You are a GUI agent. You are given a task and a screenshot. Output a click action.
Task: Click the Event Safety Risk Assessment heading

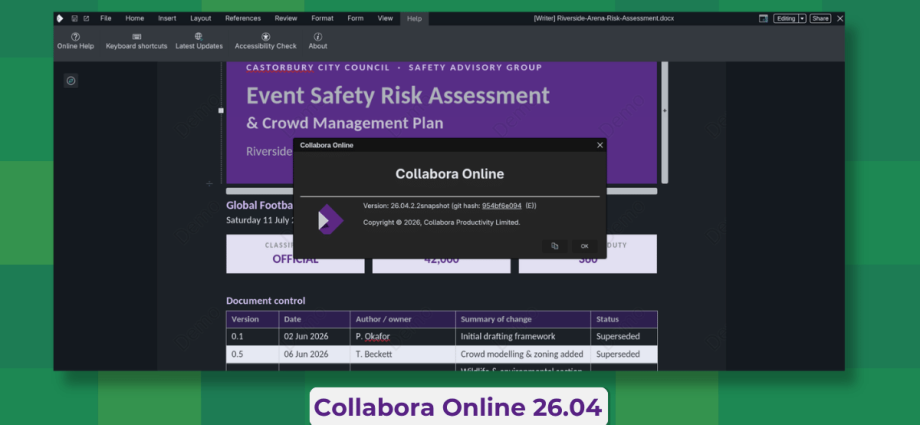pyautogui.click(x=398, y=95)
